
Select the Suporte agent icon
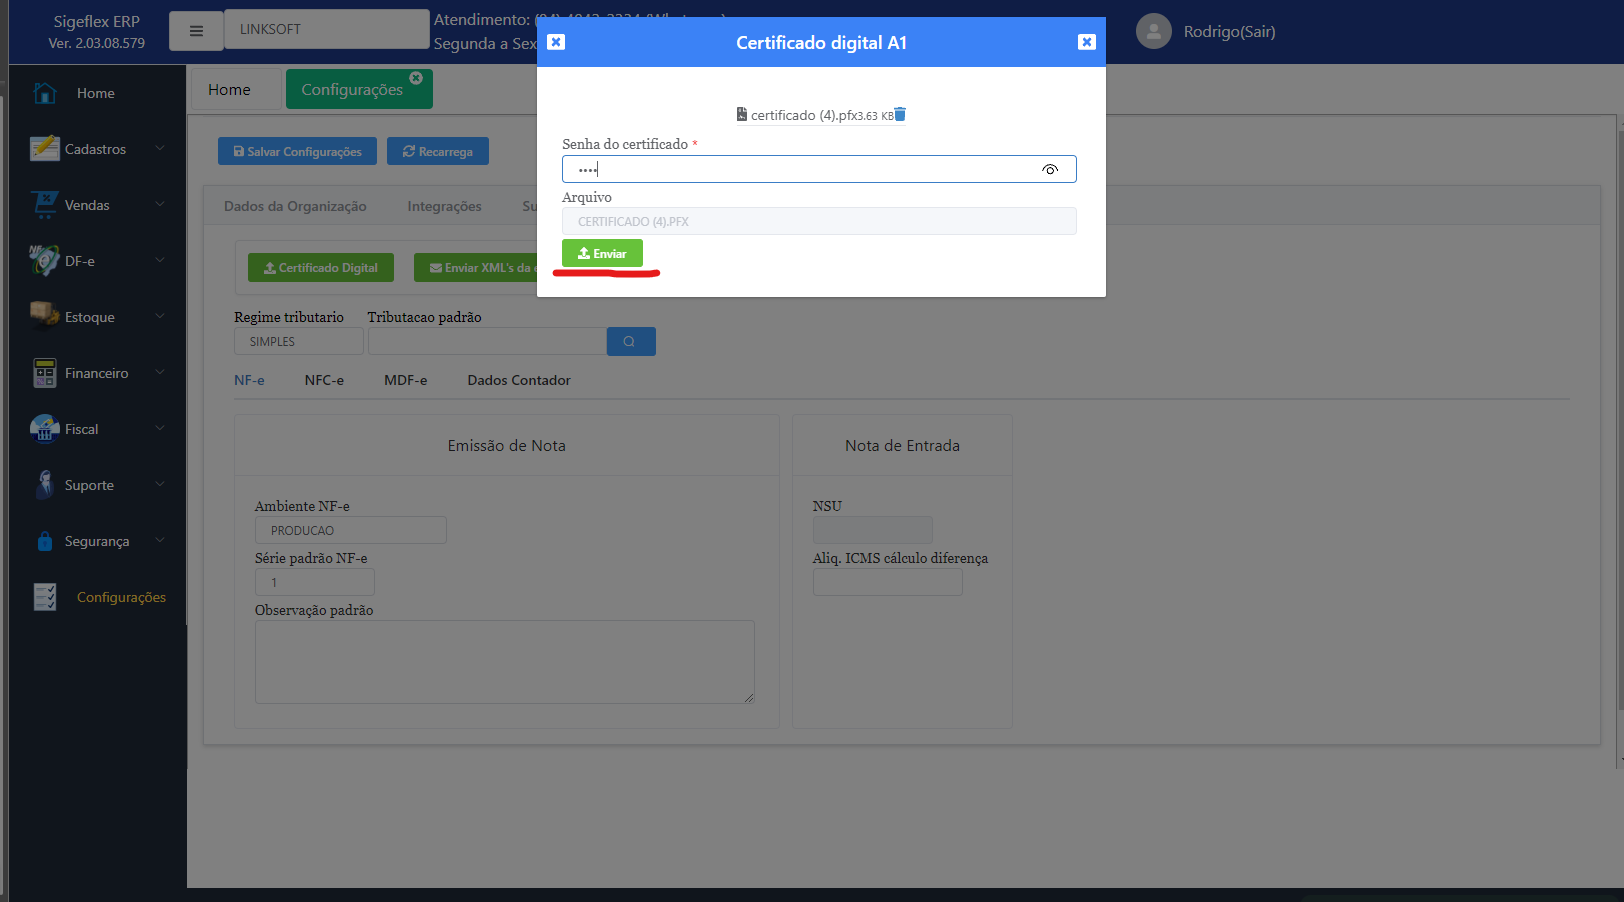pyautogui.click(x=44, y=485)
